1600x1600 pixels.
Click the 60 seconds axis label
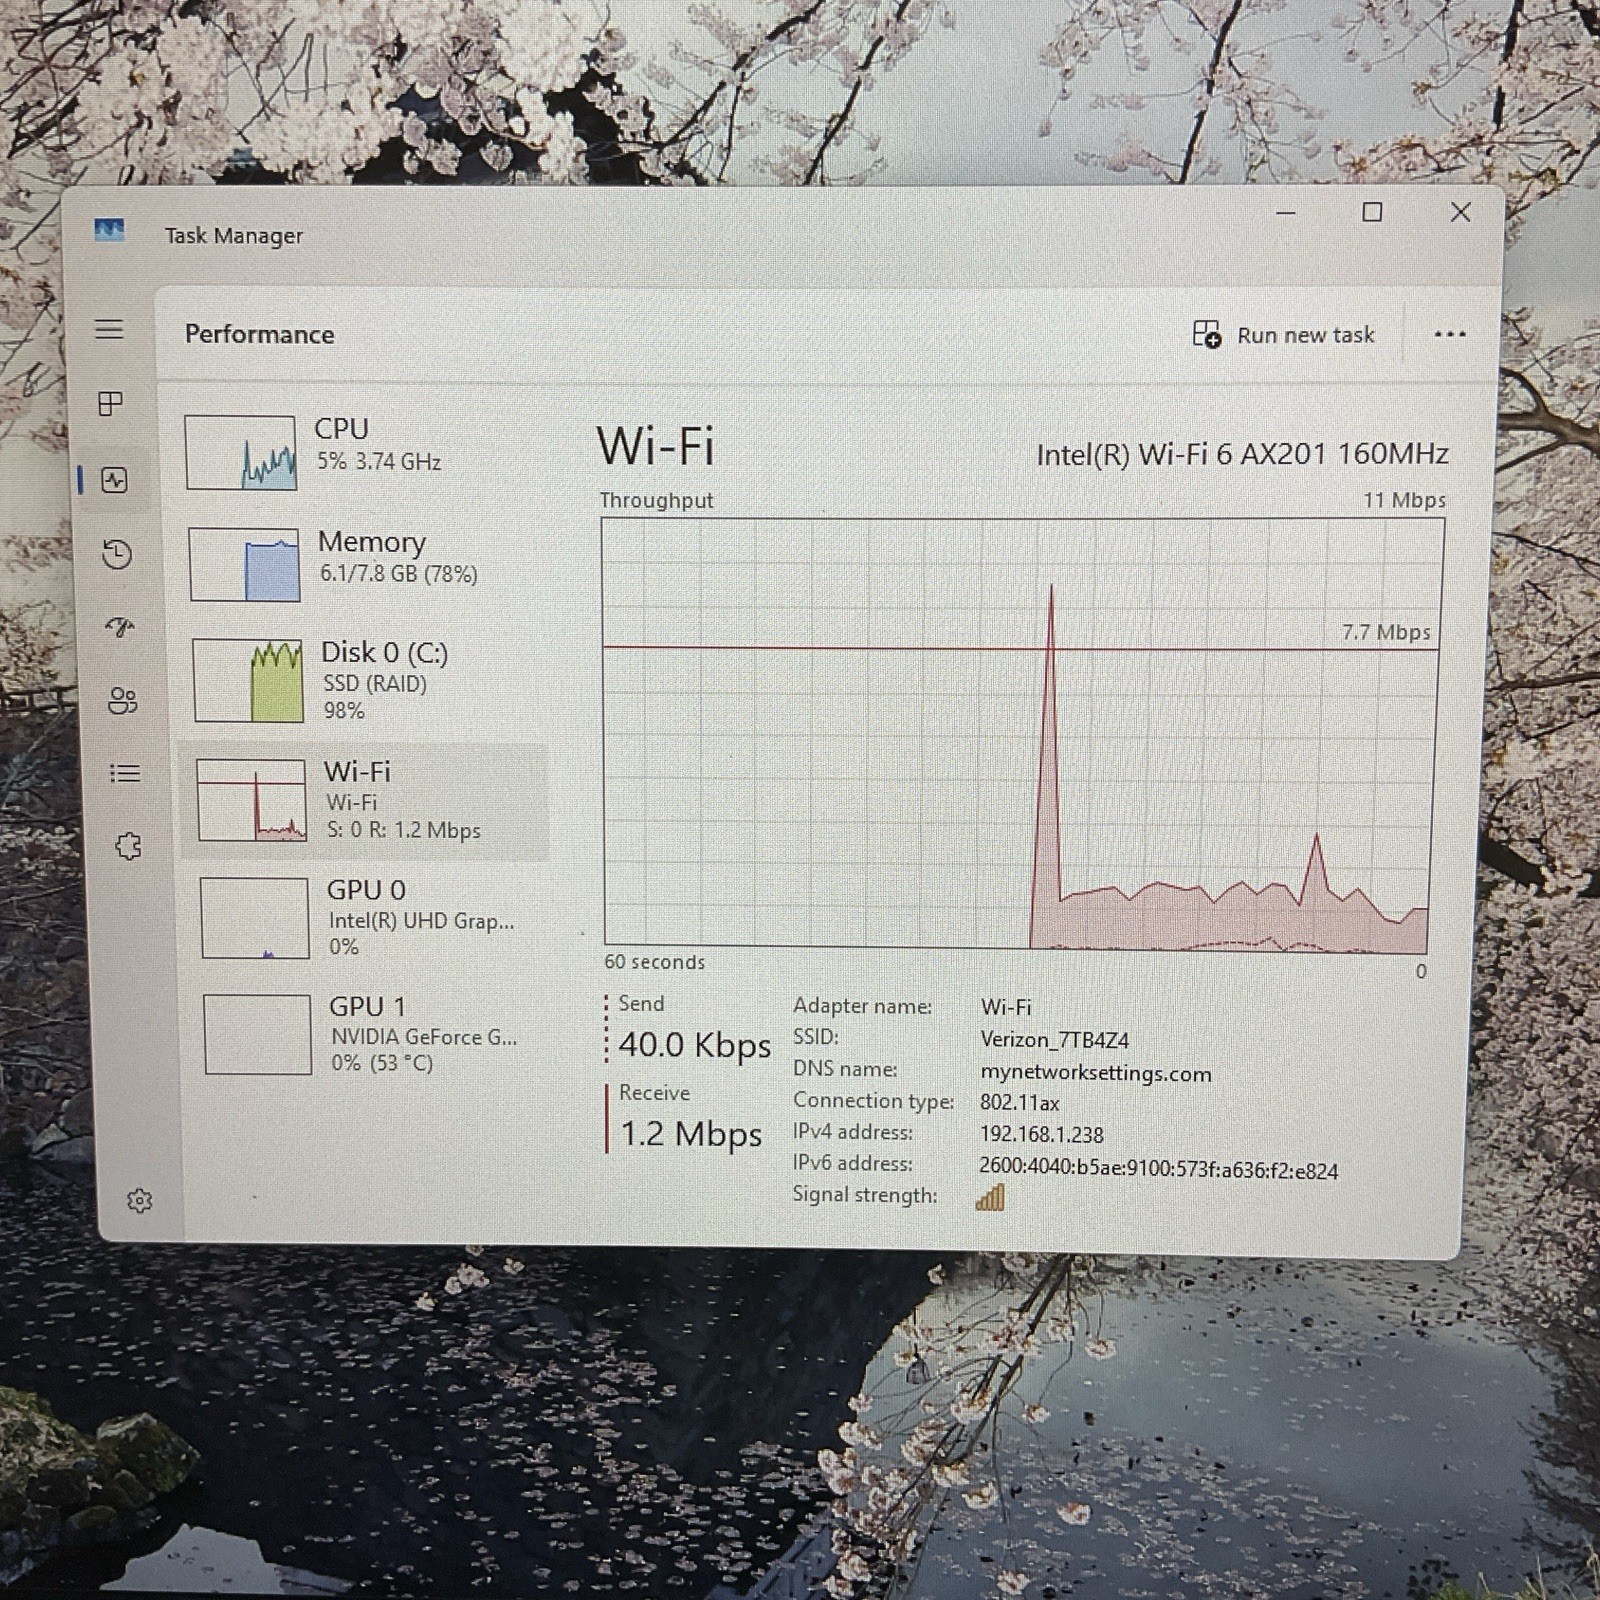[654, 962]
